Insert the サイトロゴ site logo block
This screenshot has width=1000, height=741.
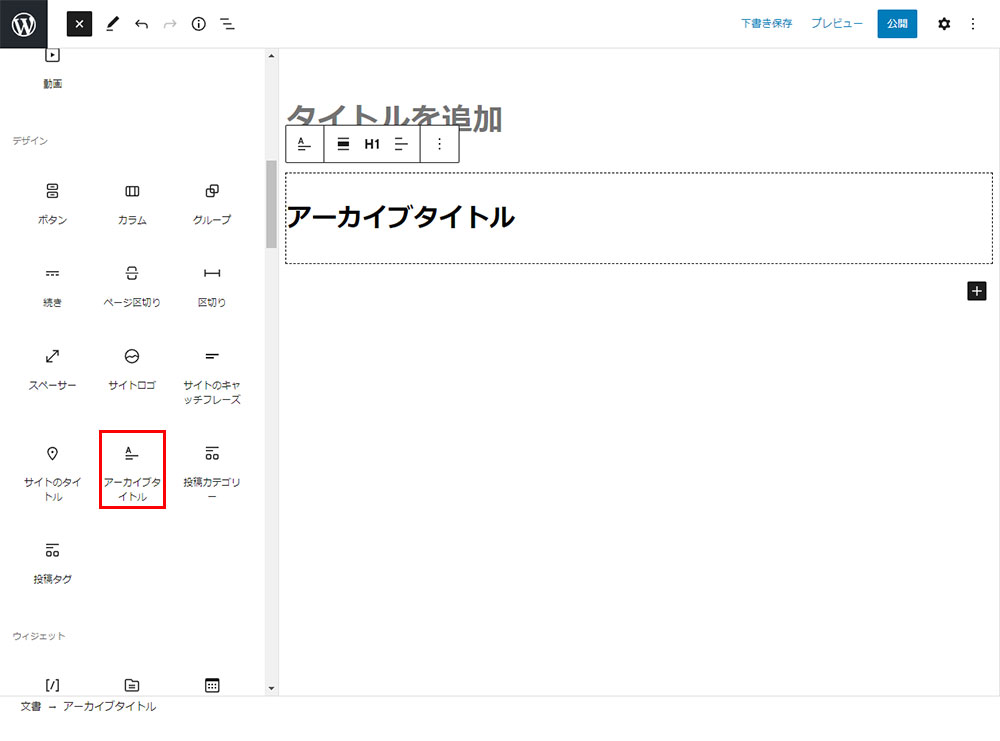click(132, 367)
